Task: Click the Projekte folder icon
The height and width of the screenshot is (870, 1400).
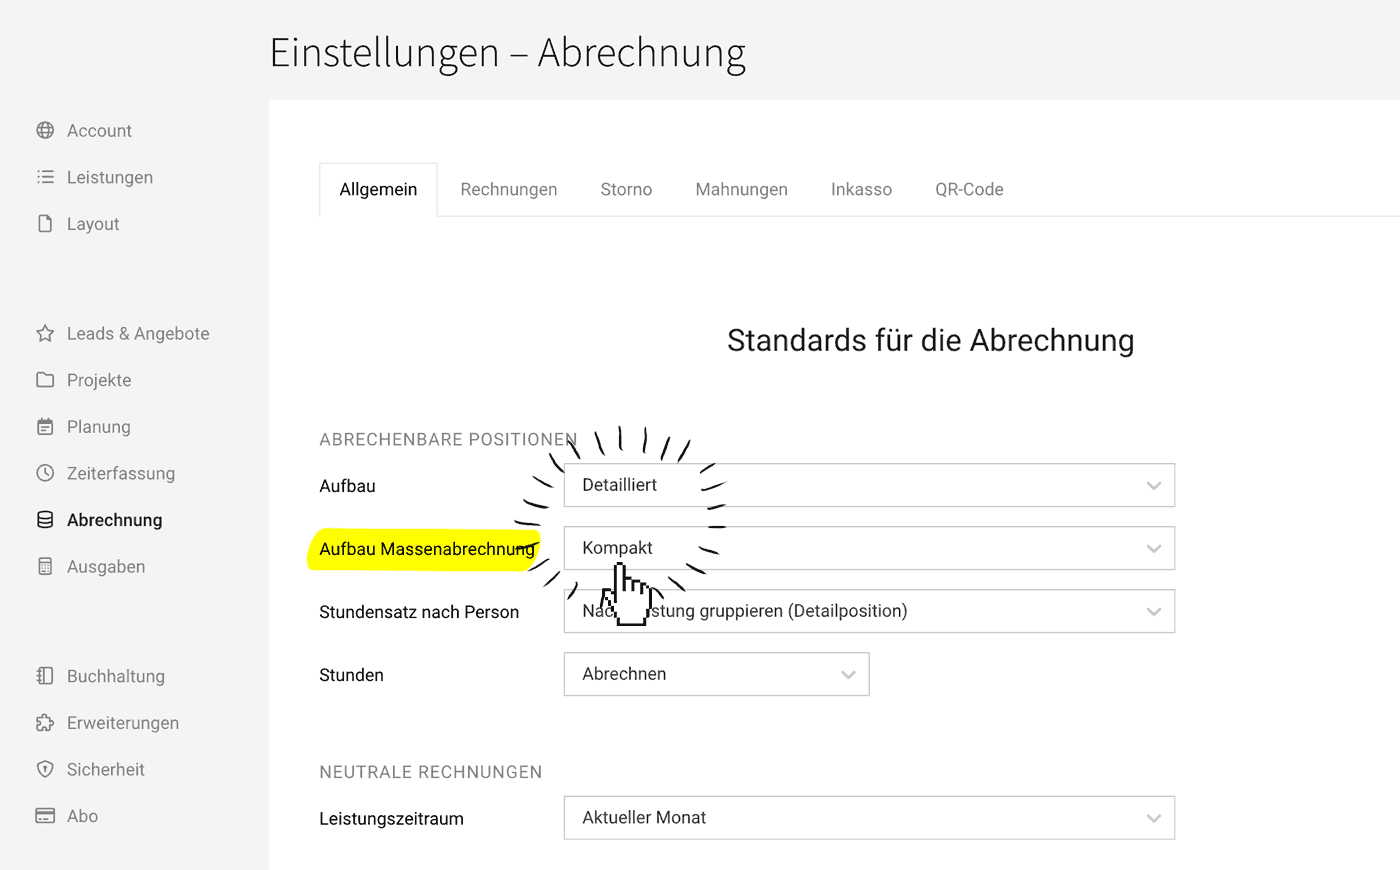Action: point(45,380)
